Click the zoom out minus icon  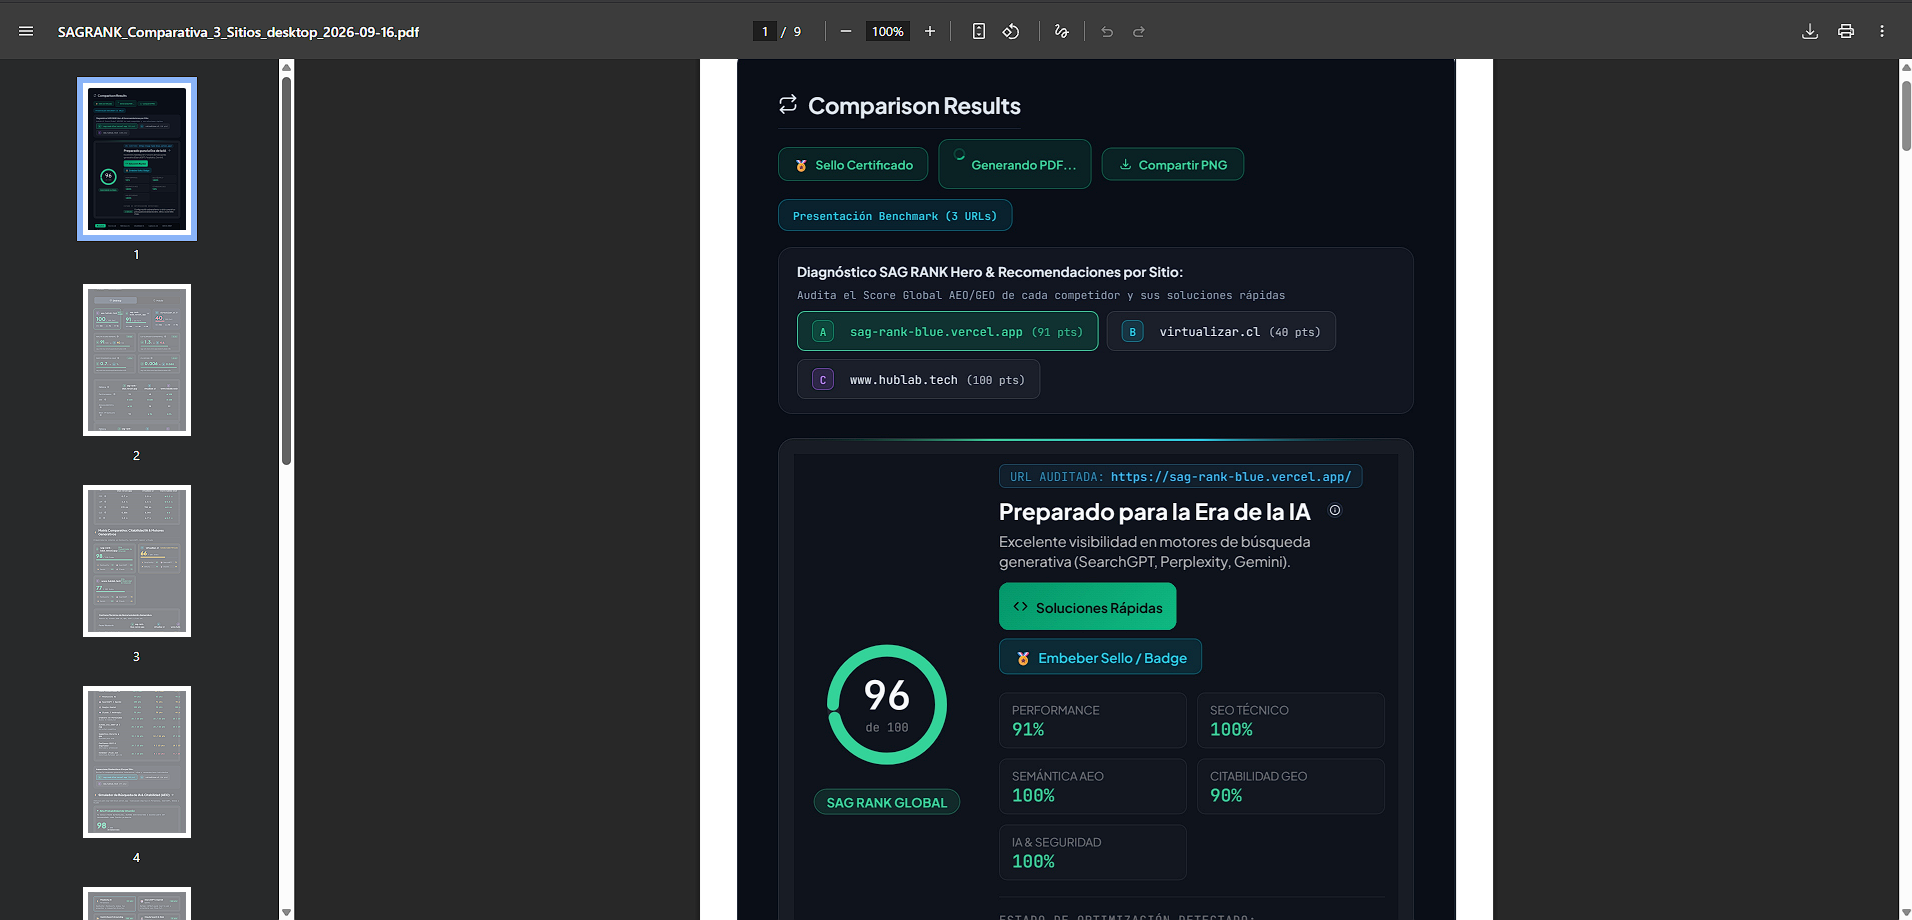coord(846,32)
